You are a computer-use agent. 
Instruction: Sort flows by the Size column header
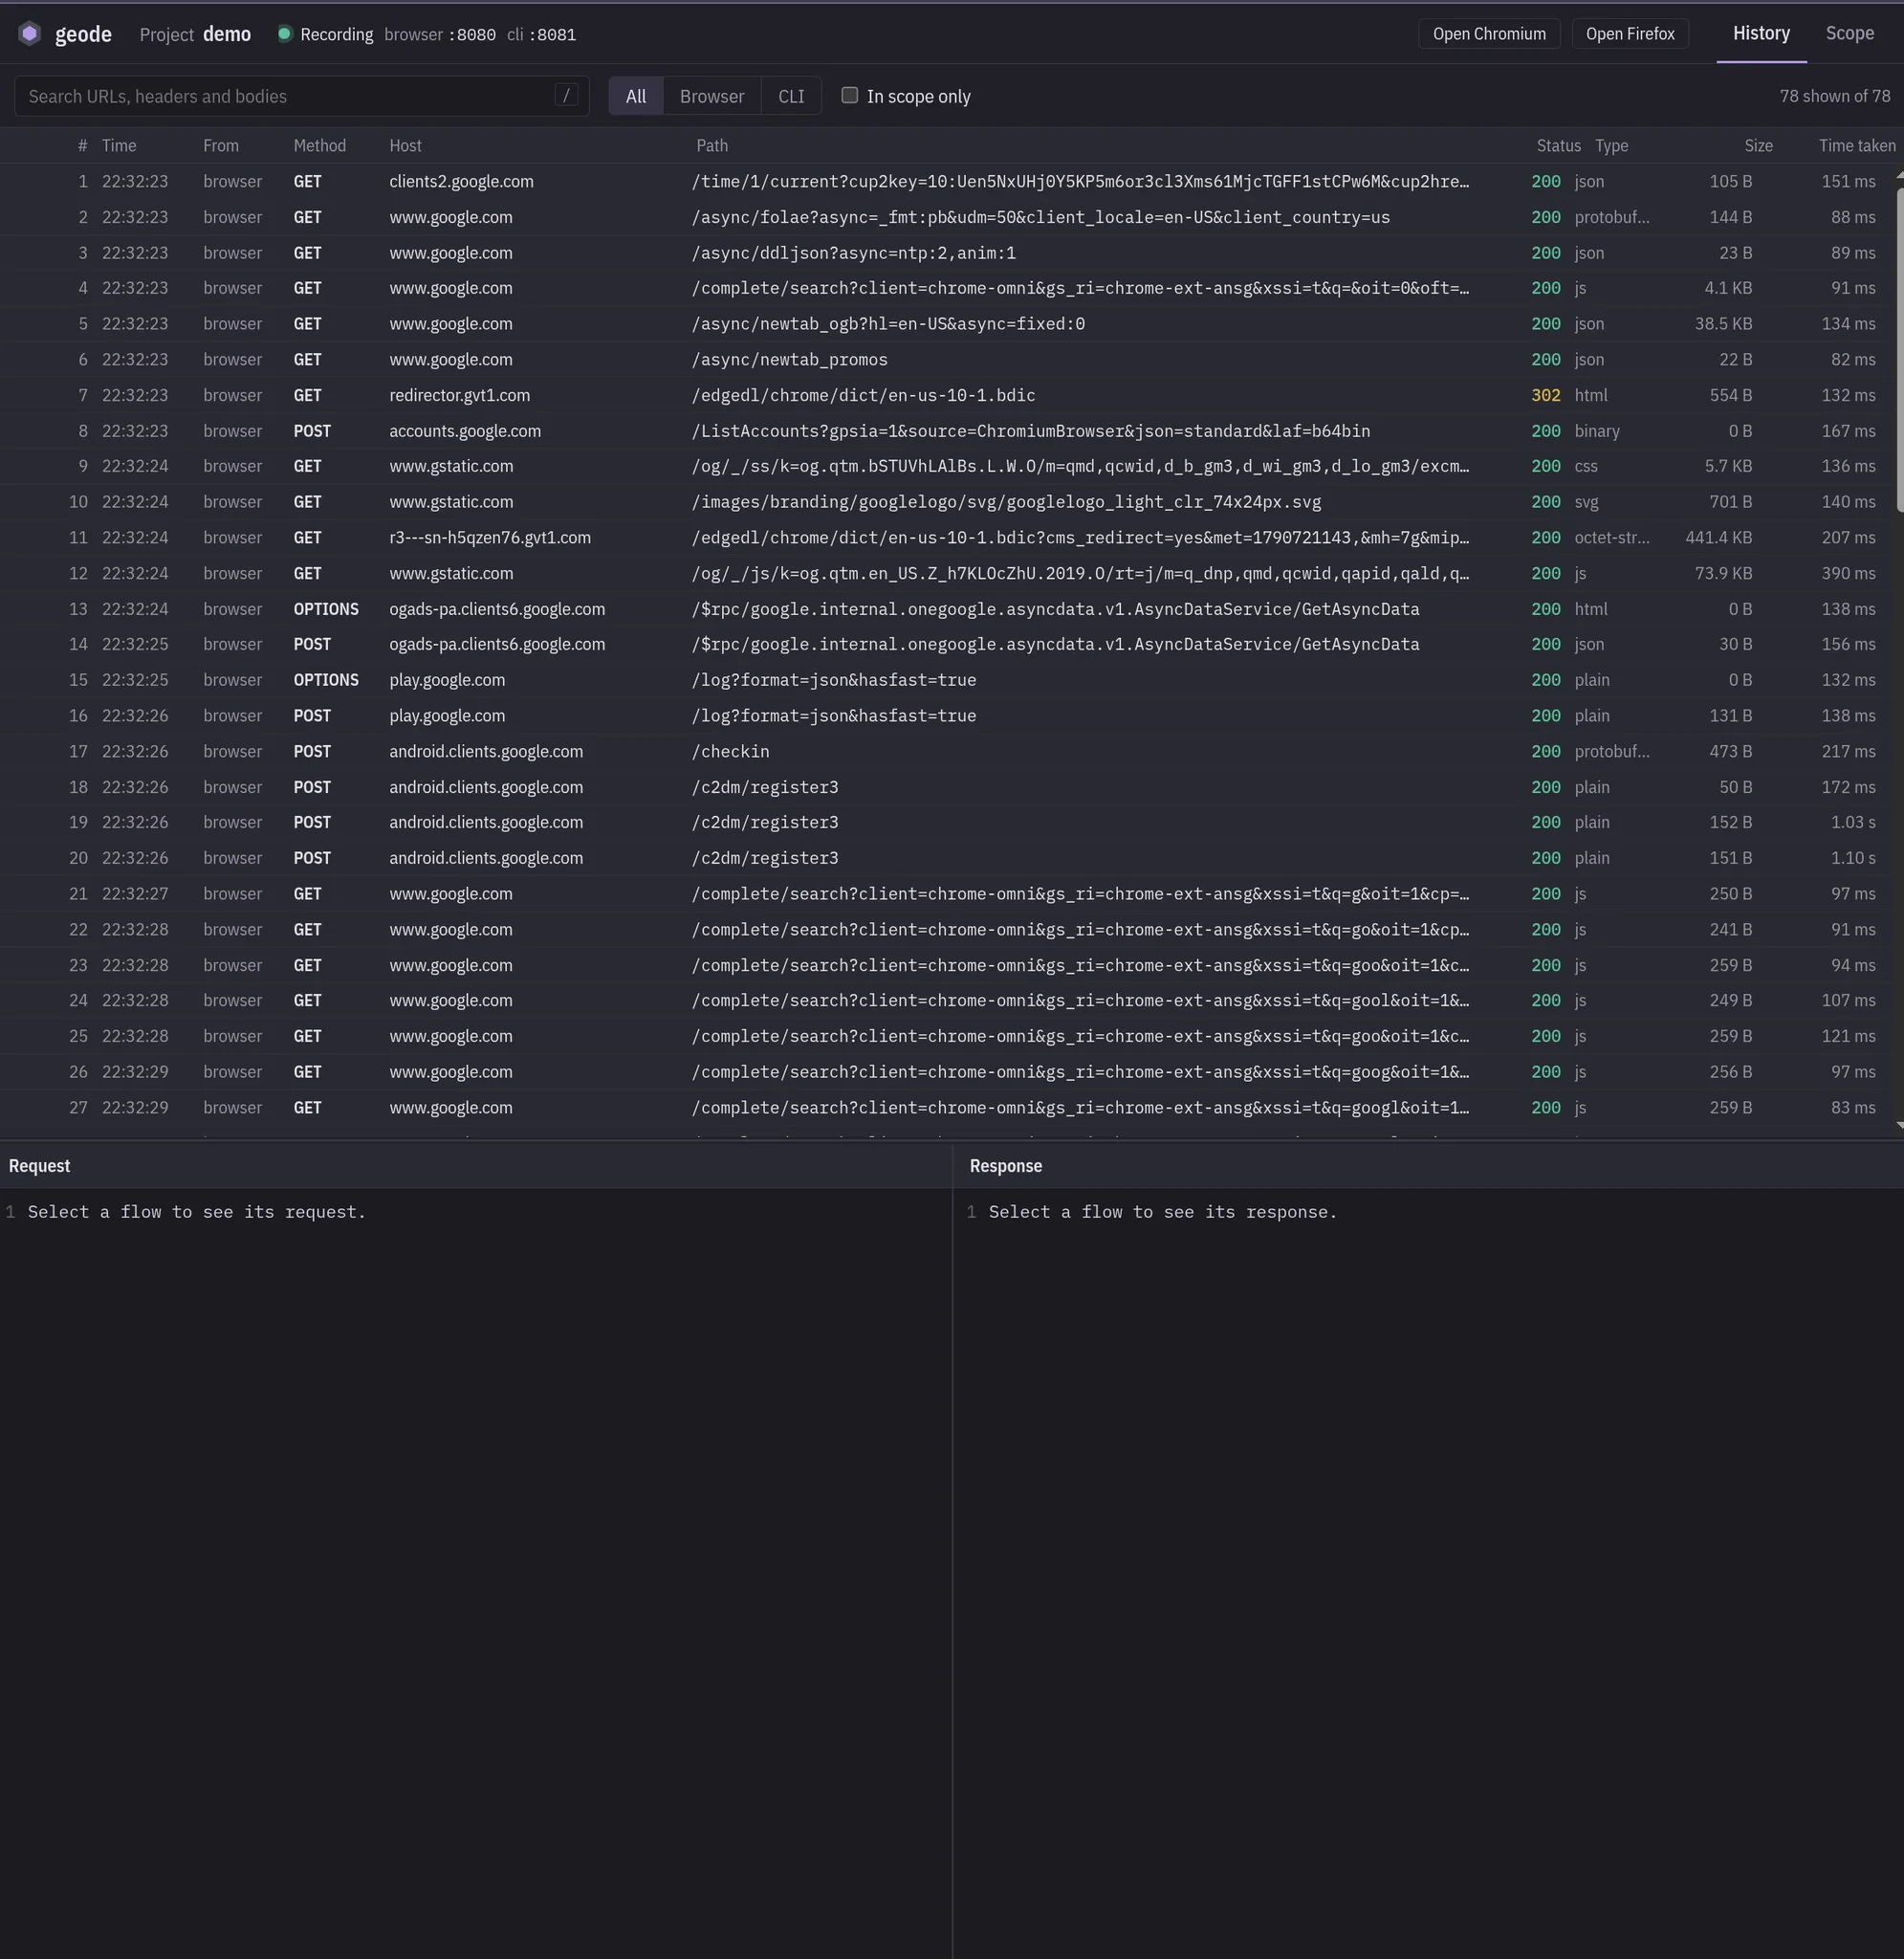(x=1758, y=146)
